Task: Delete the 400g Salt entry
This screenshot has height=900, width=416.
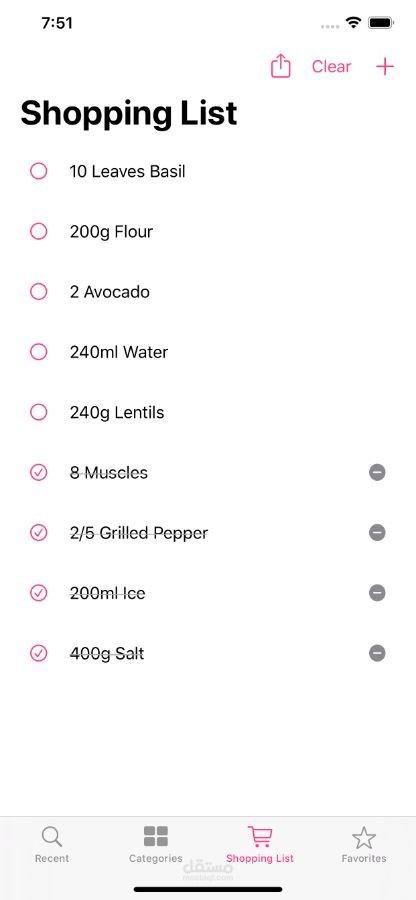Action: 377,653
